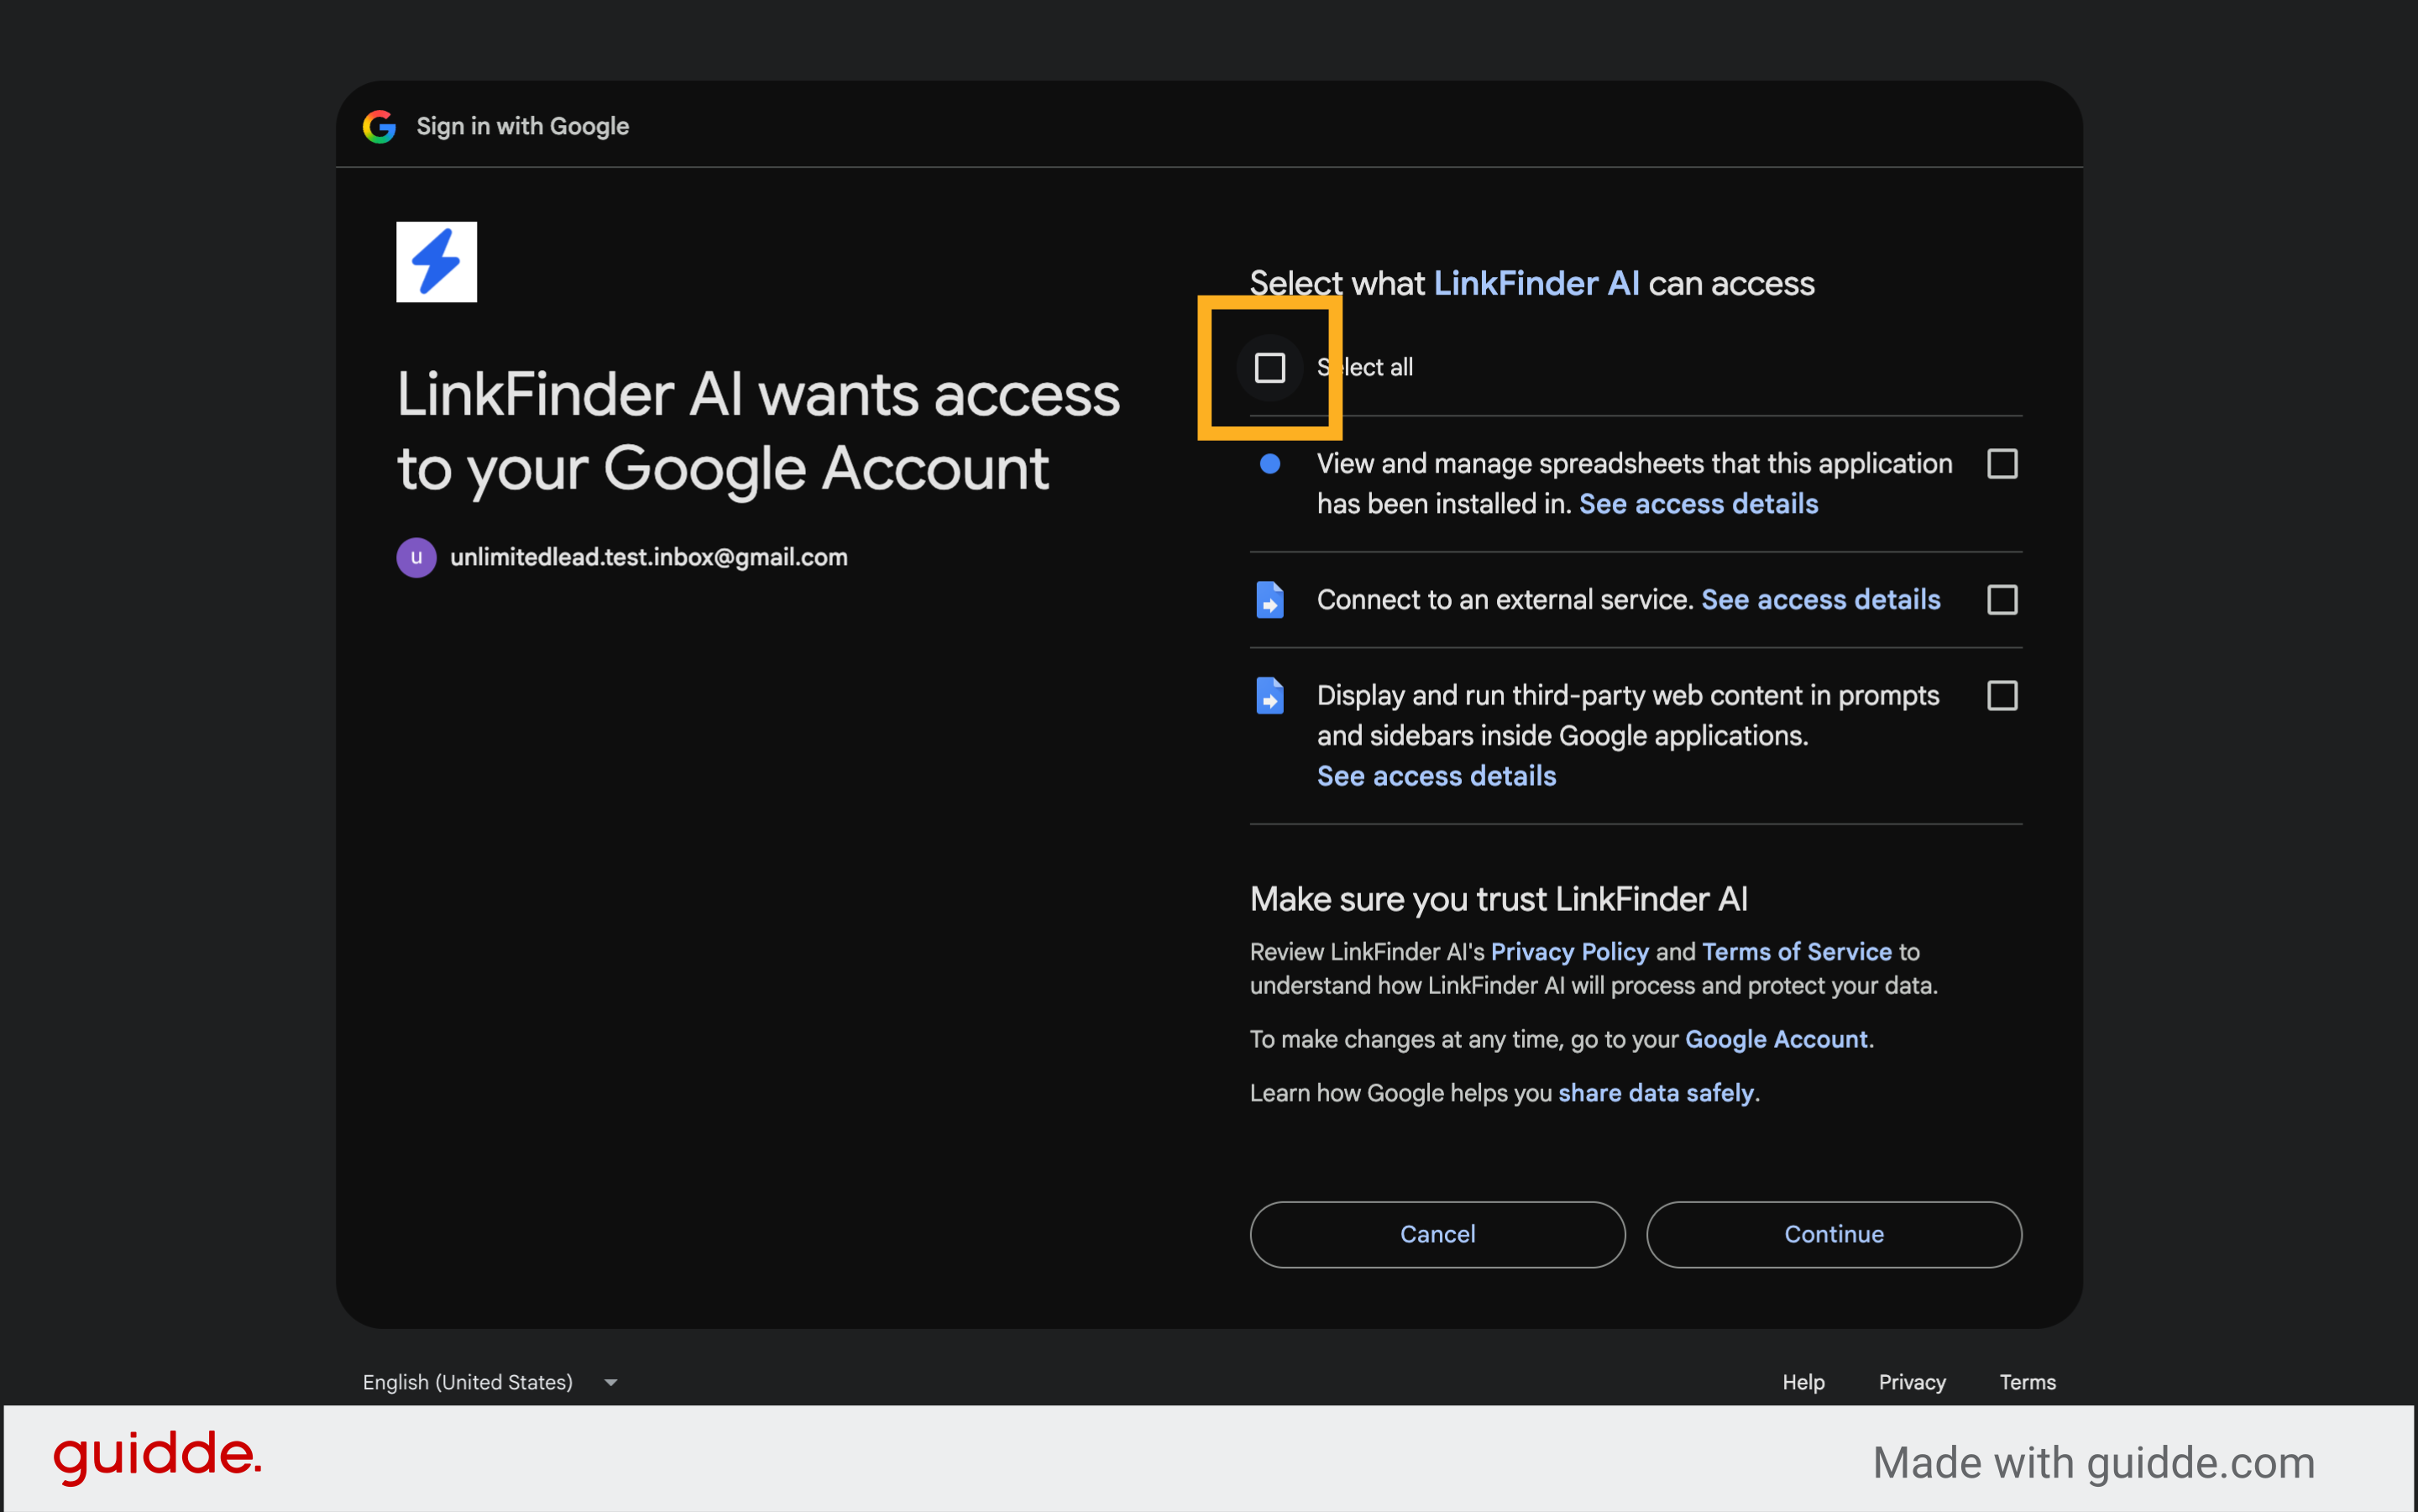This screenshot has width=2418, height=1512.
Task: Click the LinkFinder AI link in heading
Action: 1536,283
